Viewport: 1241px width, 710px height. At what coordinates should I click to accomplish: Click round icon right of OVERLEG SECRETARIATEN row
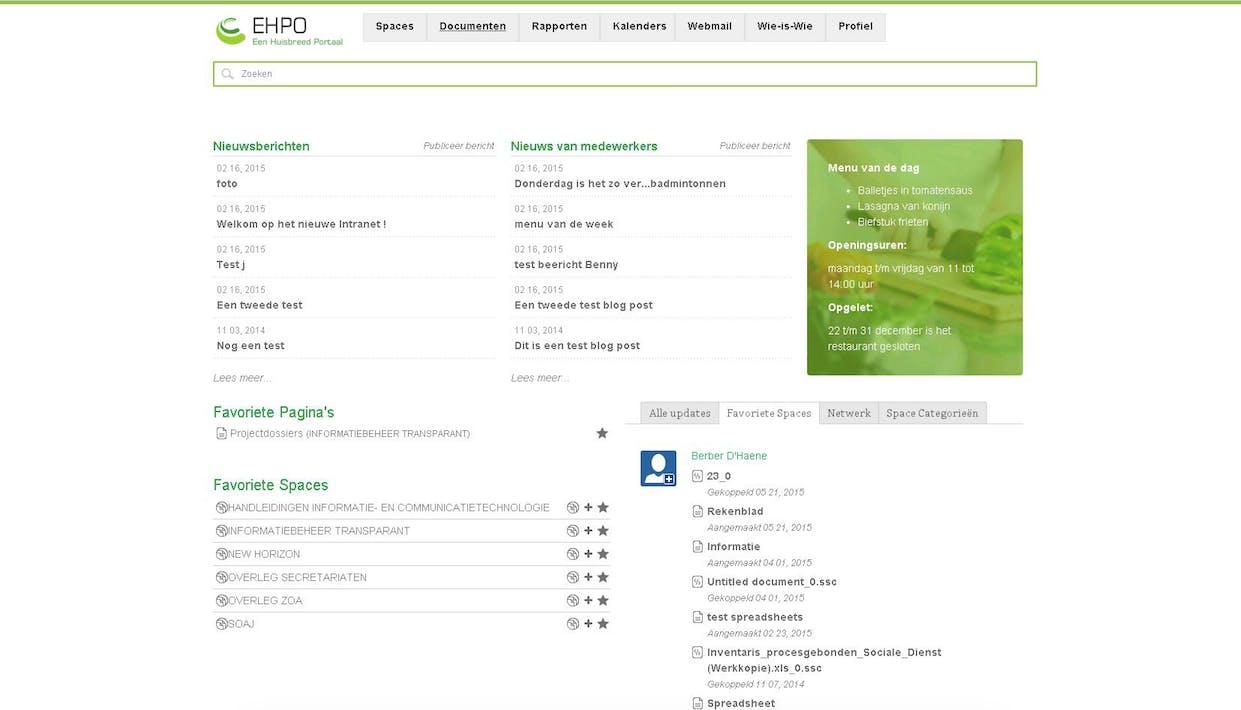click(x=573, y=577)
